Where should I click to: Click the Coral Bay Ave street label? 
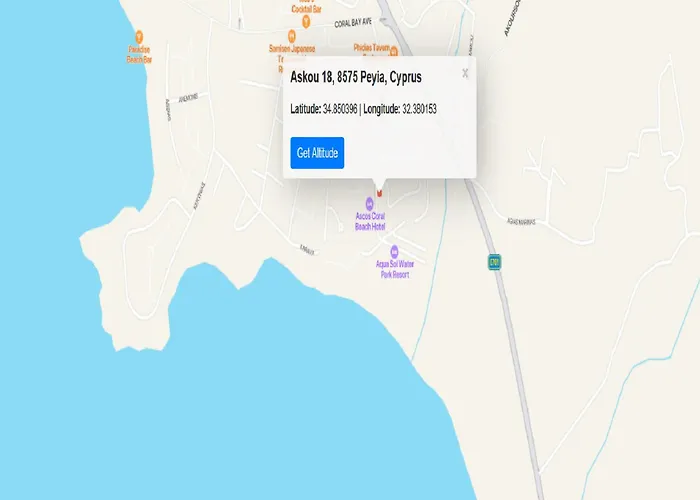[353, 22]
